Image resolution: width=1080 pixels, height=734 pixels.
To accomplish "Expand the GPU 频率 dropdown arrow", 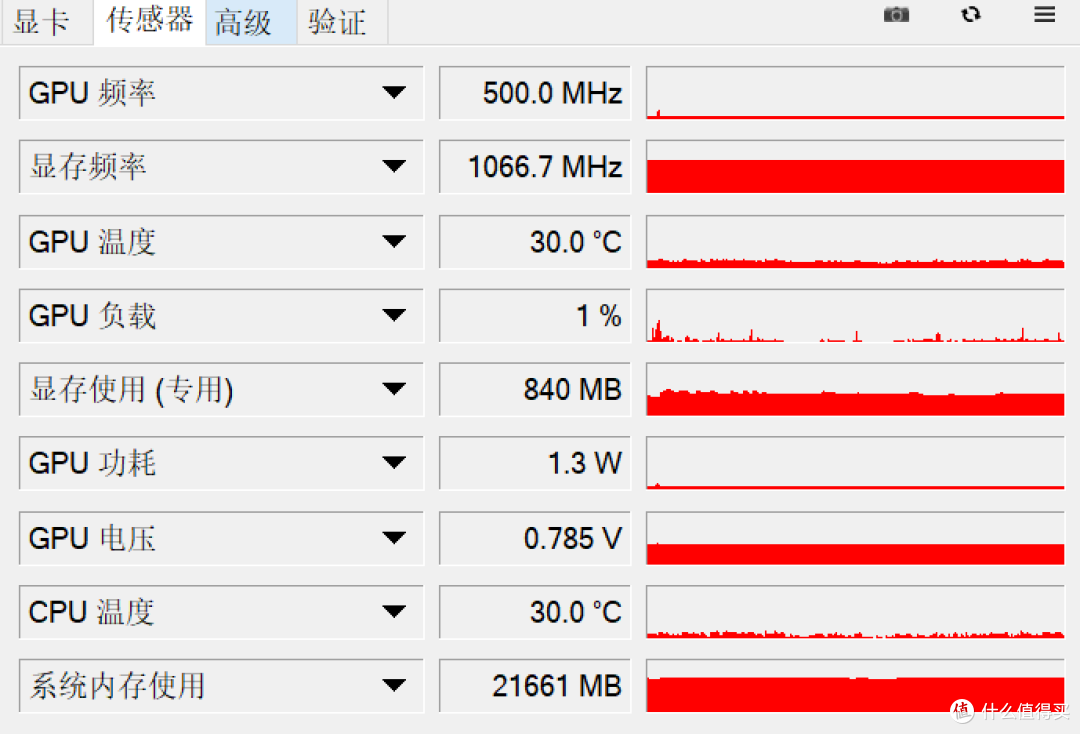I will pyautogui.click(x=394, y=93).
